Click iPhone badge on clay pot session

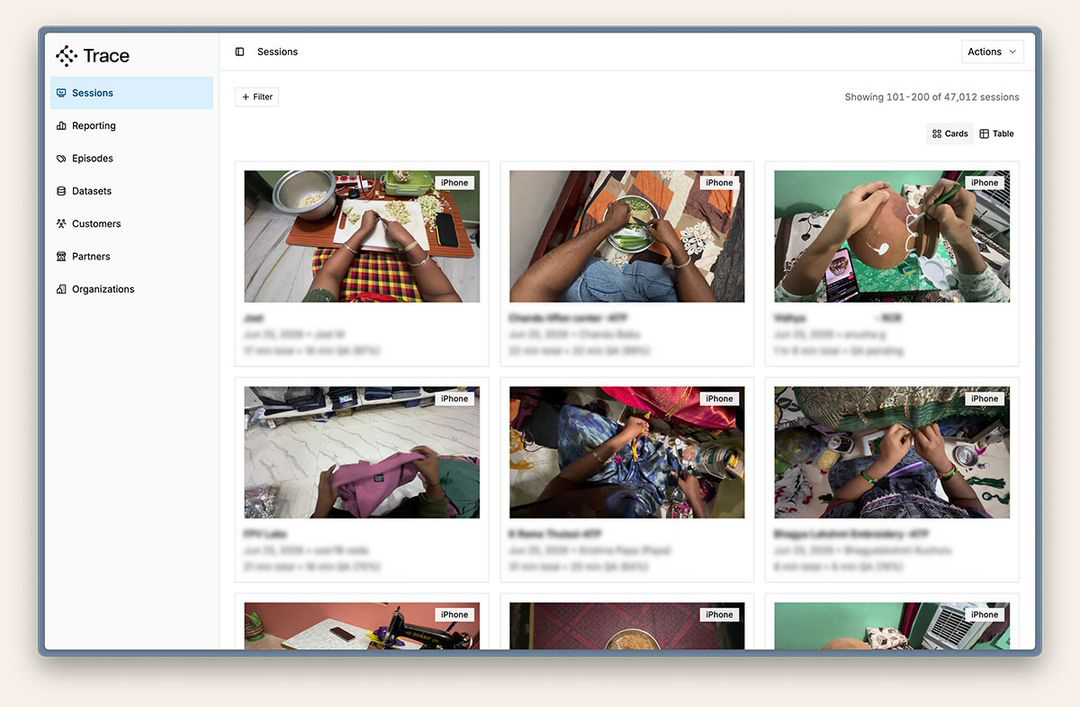[984, 183]
